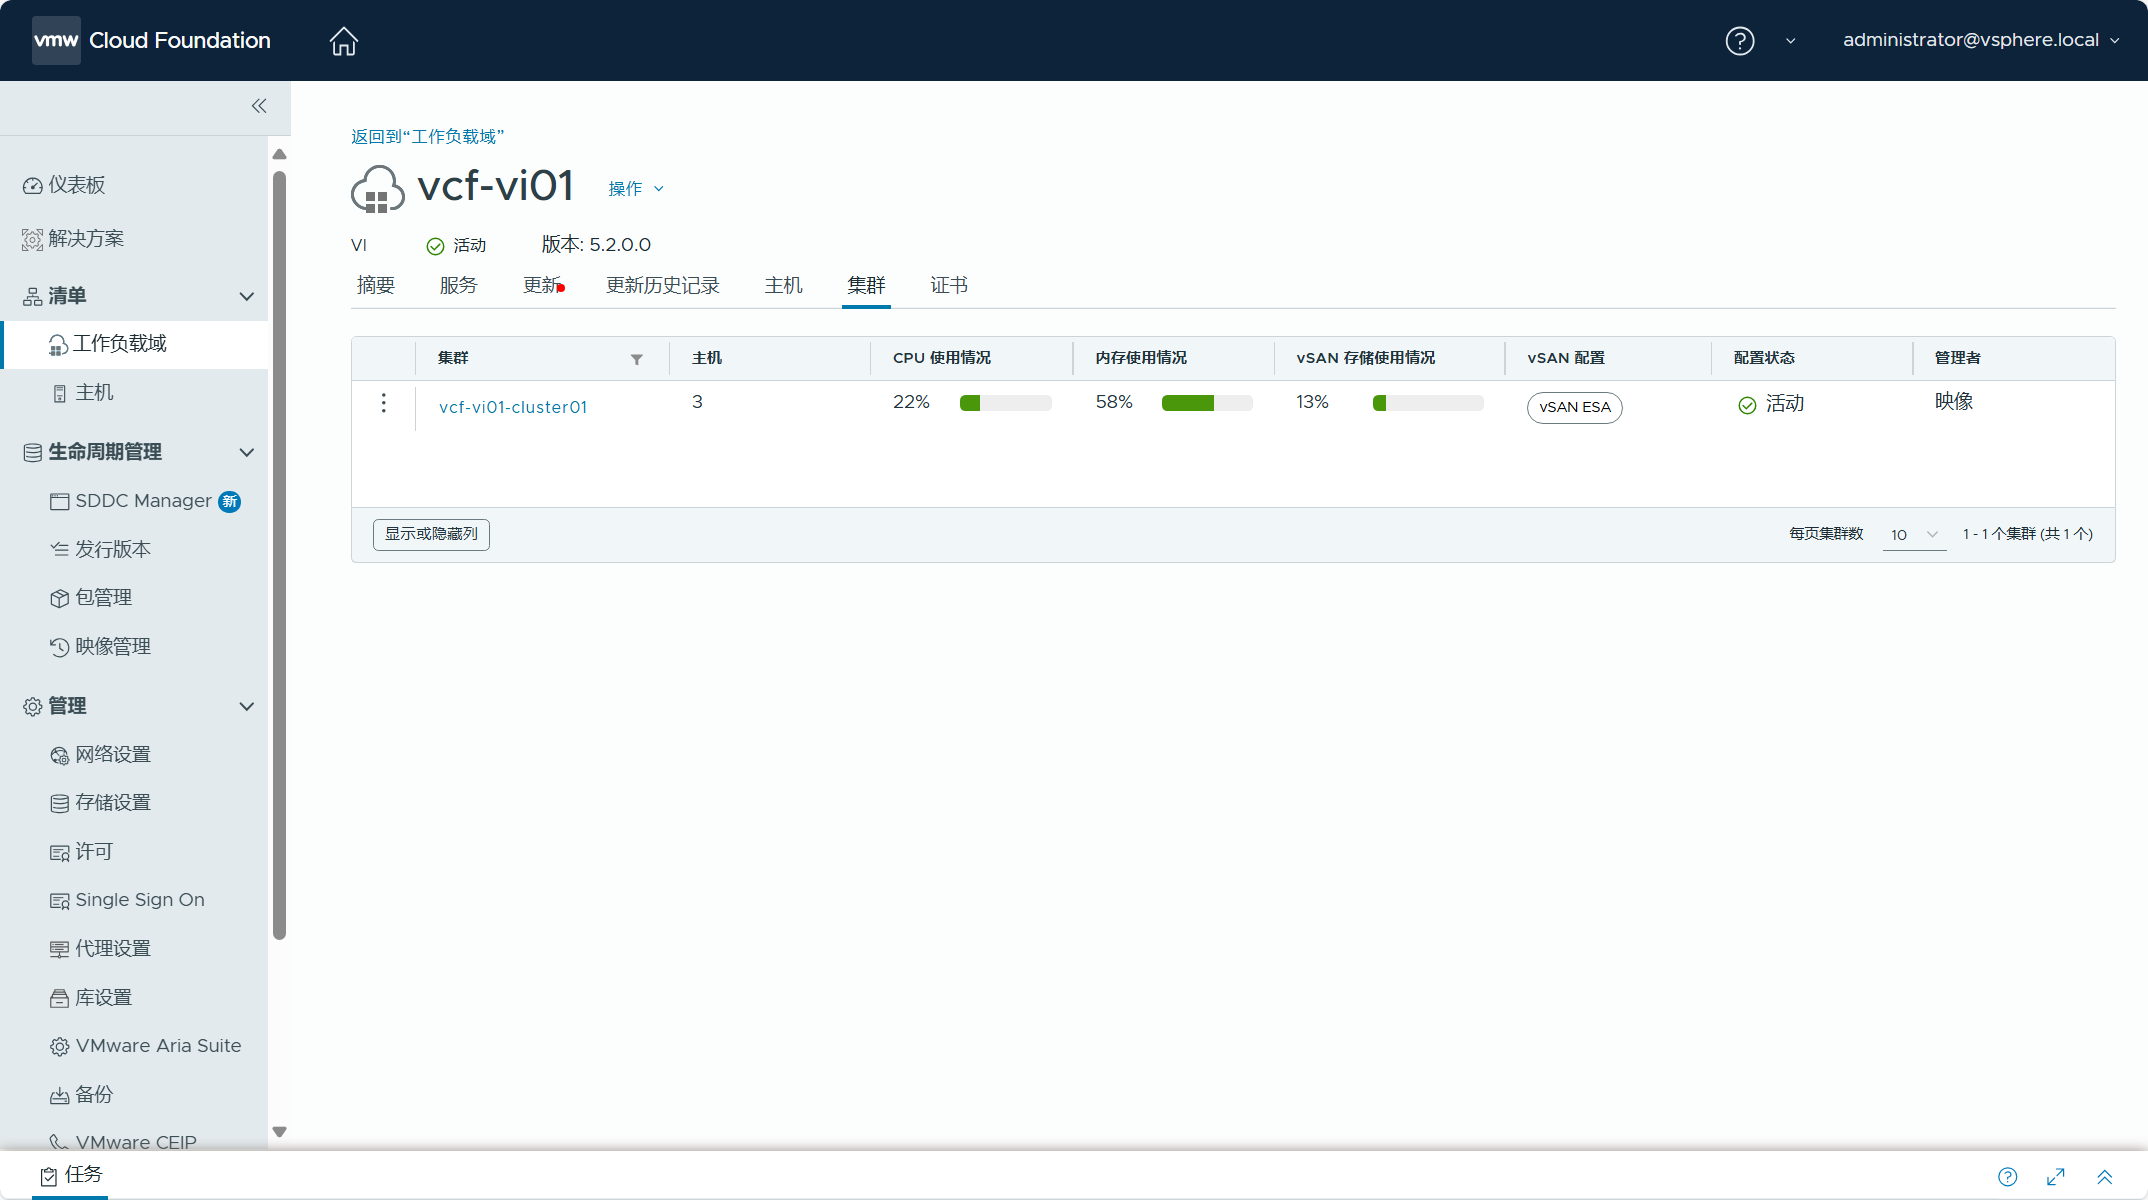
Task: Collapse the 生命周期管理 sidebar section
Action: pyautogui.click(x=246, y=452)
